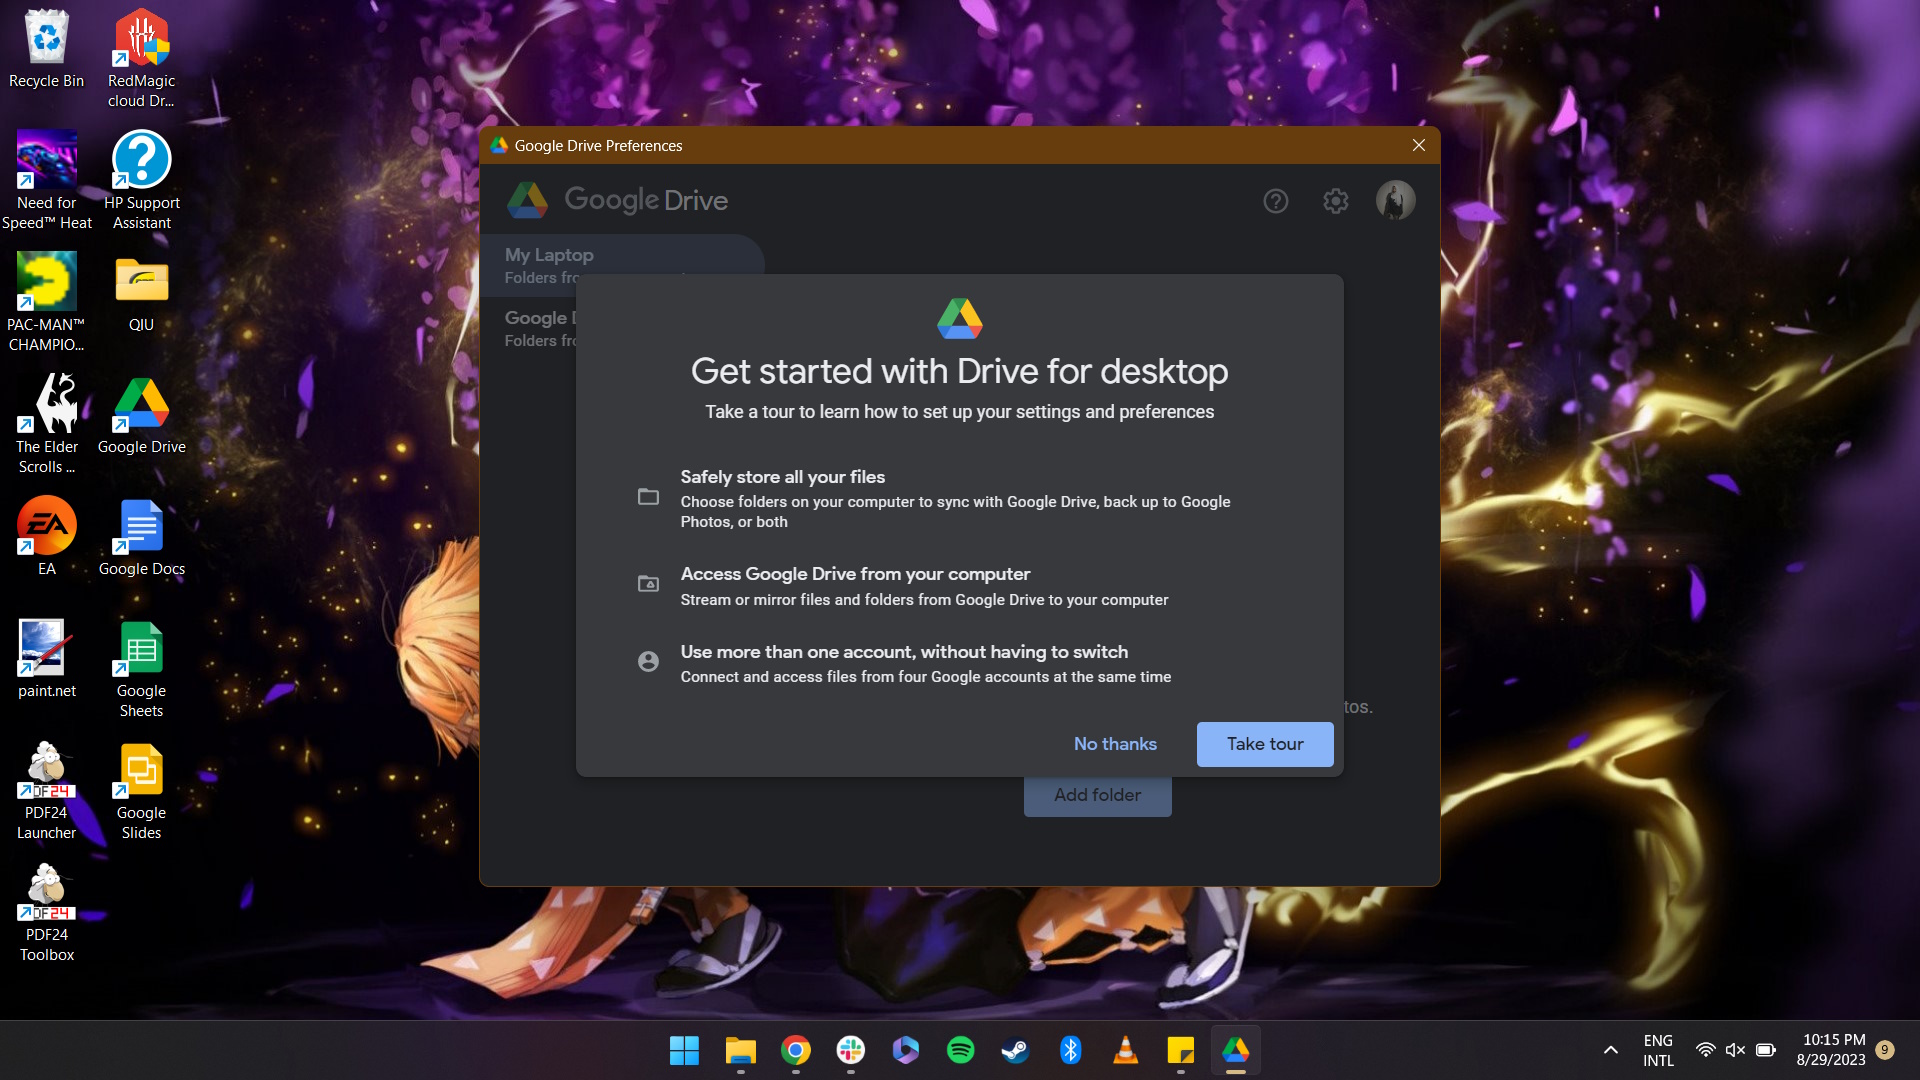Screen dimensions: 1920x1080
Task: Open Google Drive Settings gear icon
Action: pyautogui.click(x=1336, y=200)
